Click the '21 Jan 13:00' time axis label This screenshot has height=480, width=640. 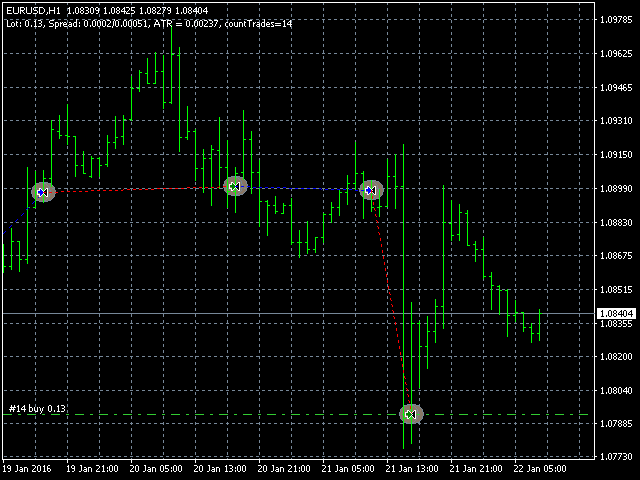[x=412, y=469]
